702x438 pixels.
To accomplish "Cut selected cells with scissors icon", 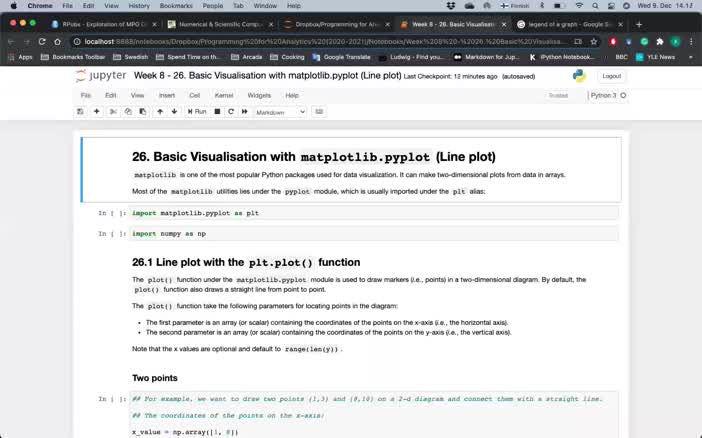I will tap(113, 112).
